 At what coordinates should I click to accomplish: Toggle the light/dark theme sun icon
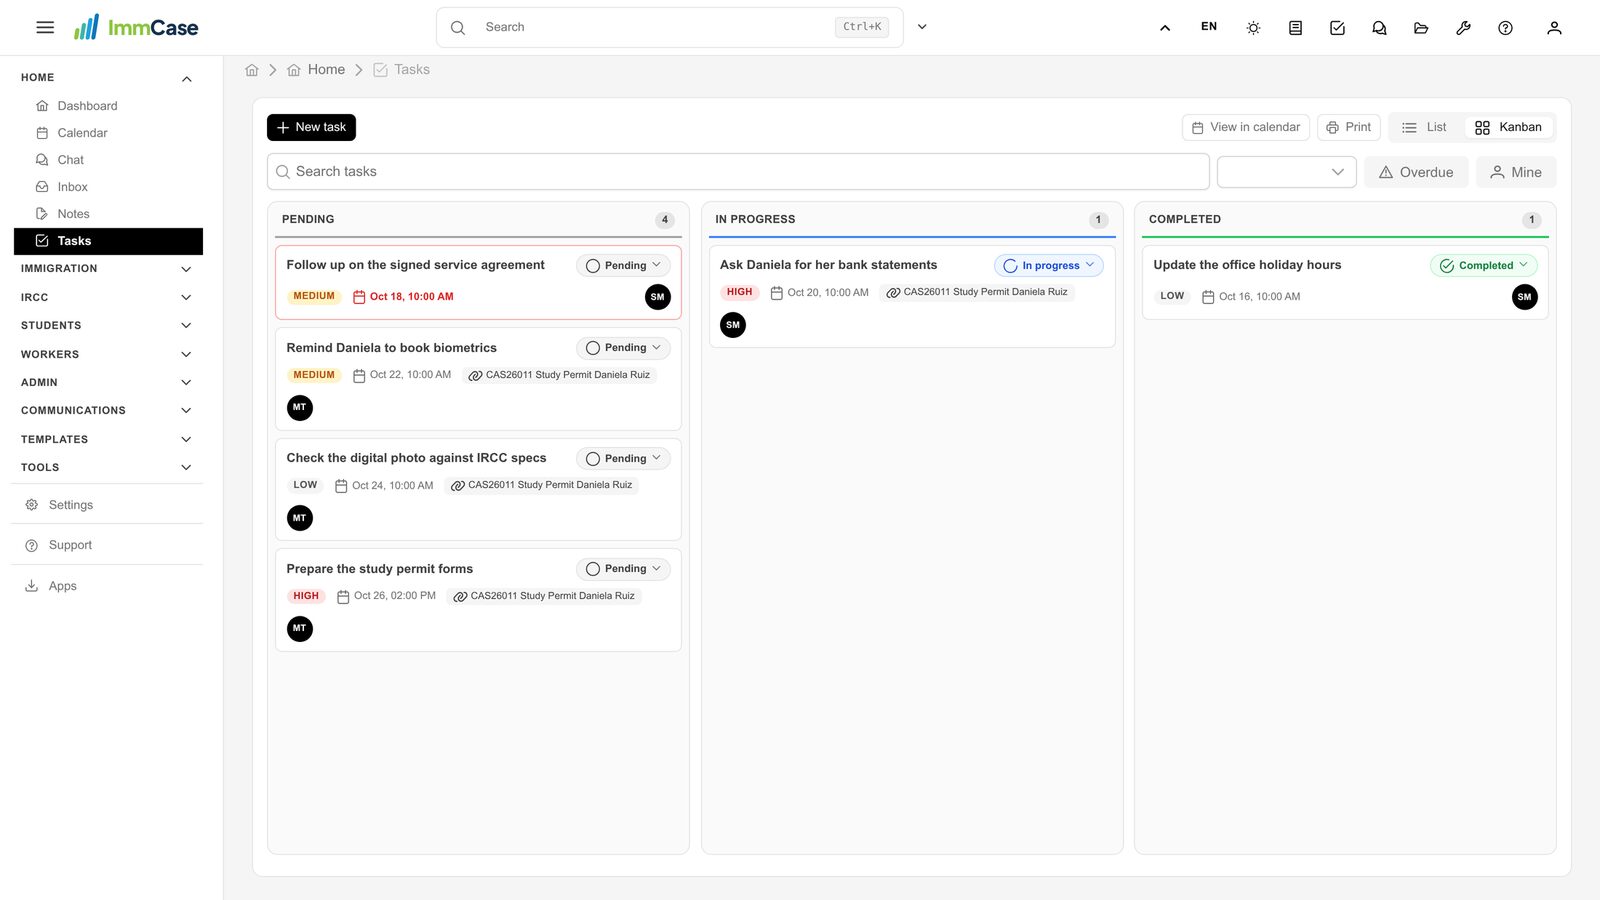click(x=1253, y=28)
